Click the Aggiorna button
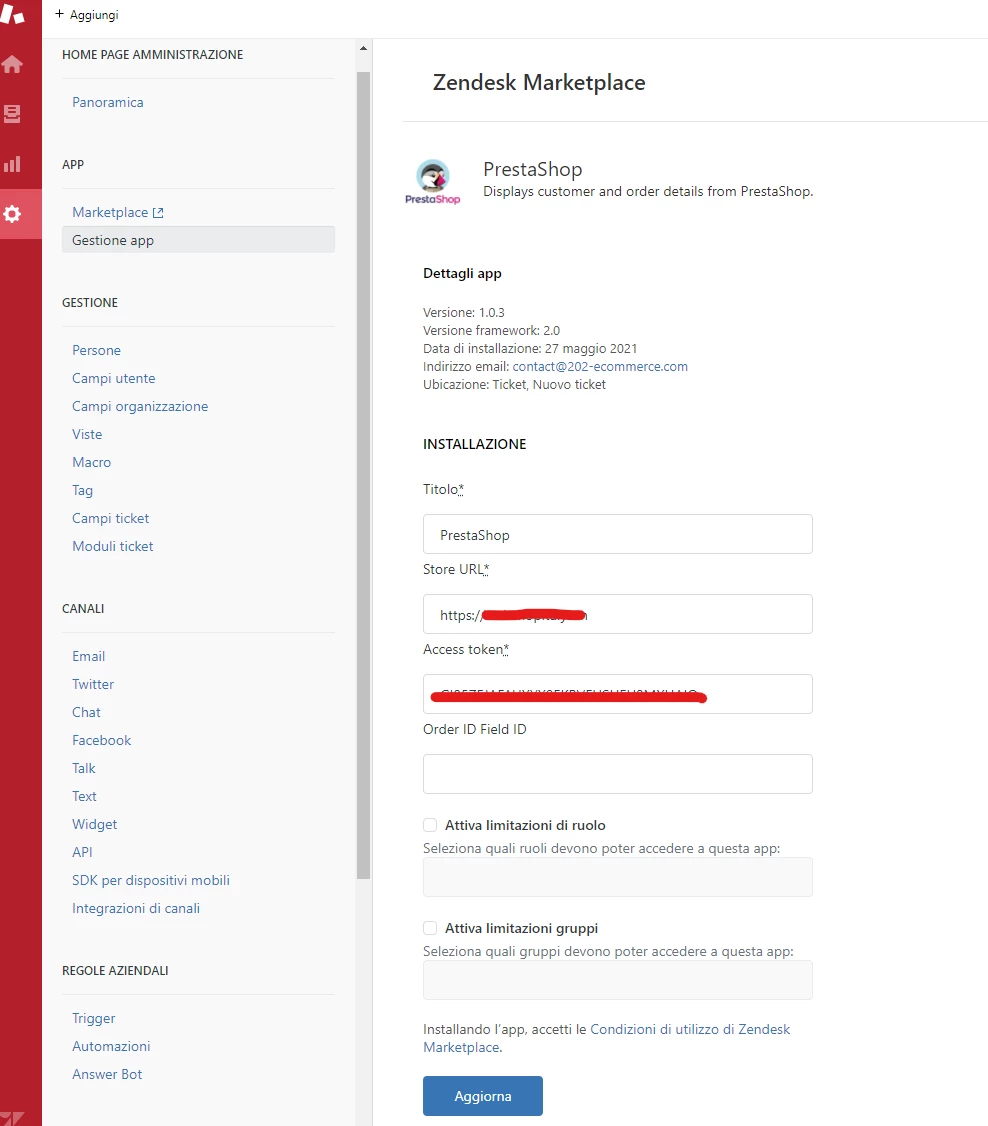 coord(483,1096)
